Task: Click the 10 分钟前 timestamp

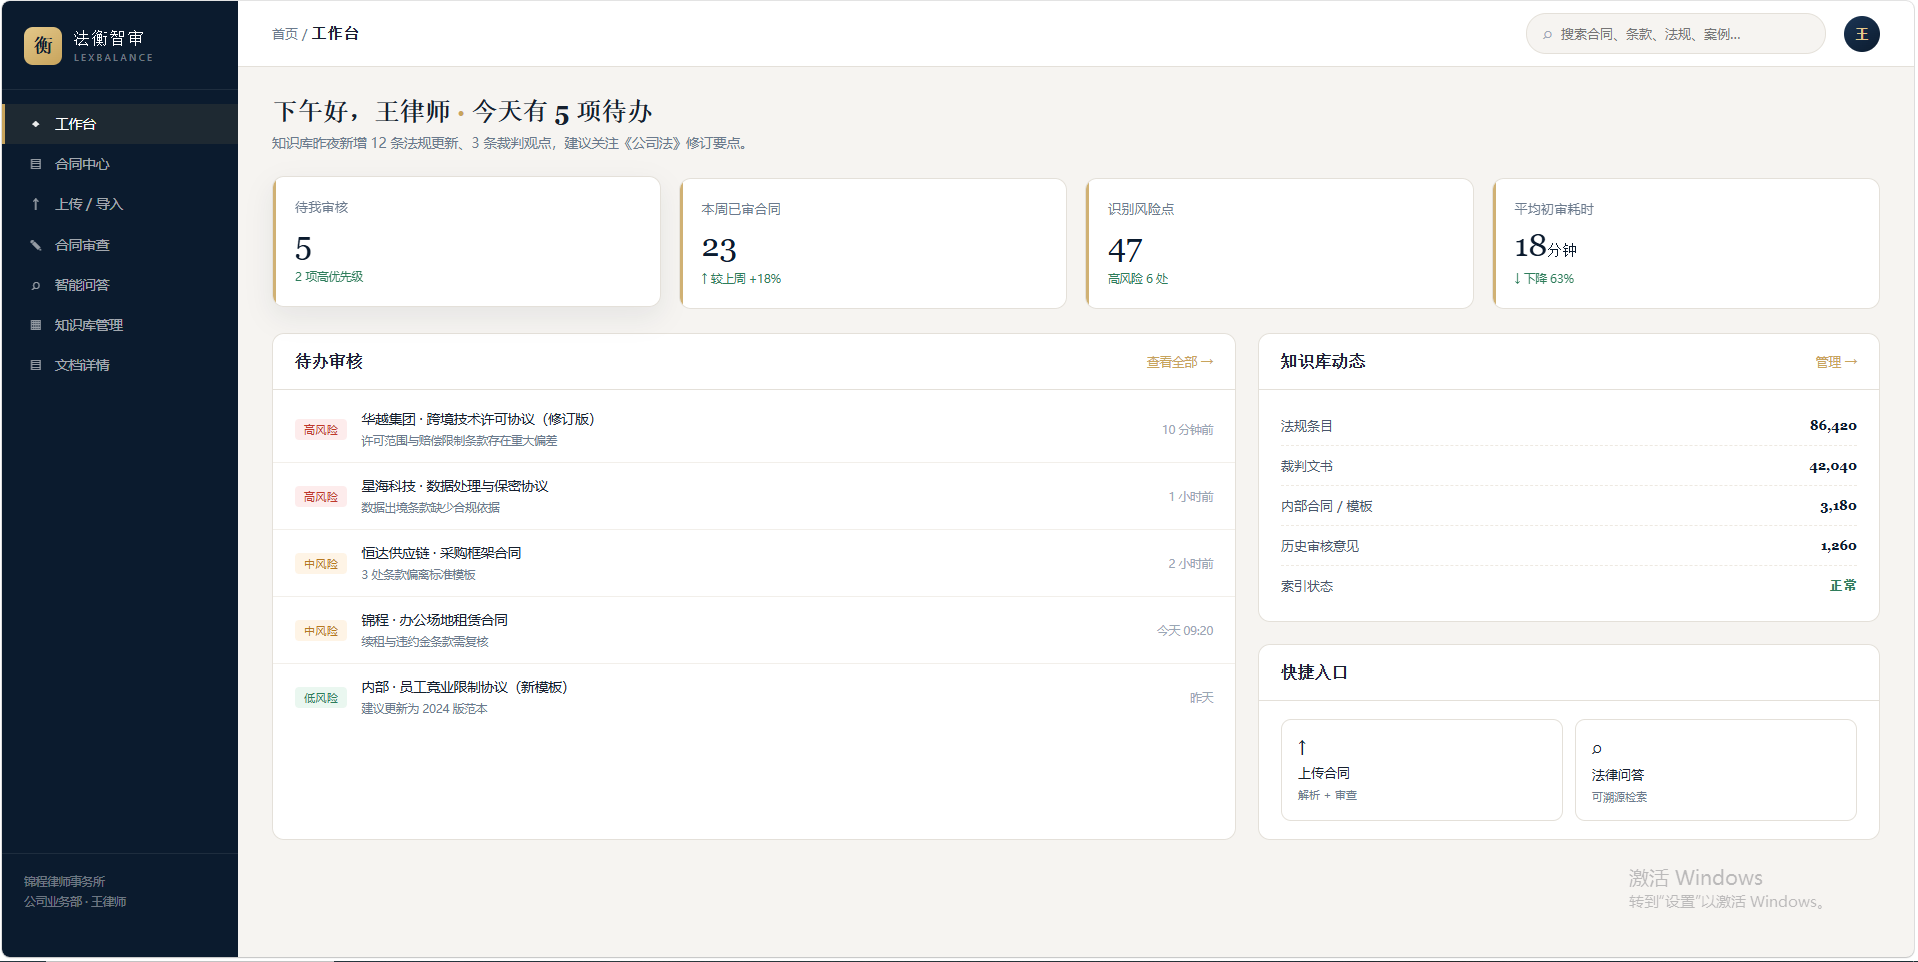Action: click(x=1187, y=430)
